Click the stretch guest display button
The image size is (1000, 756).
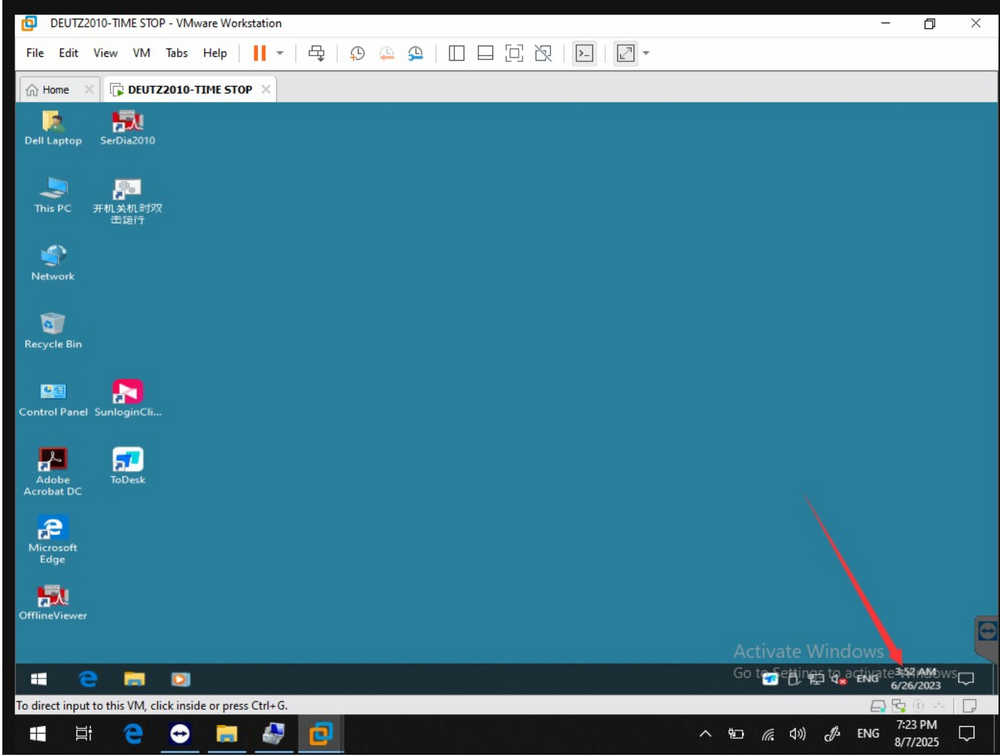pyautogui.click(x=625, y=53)
